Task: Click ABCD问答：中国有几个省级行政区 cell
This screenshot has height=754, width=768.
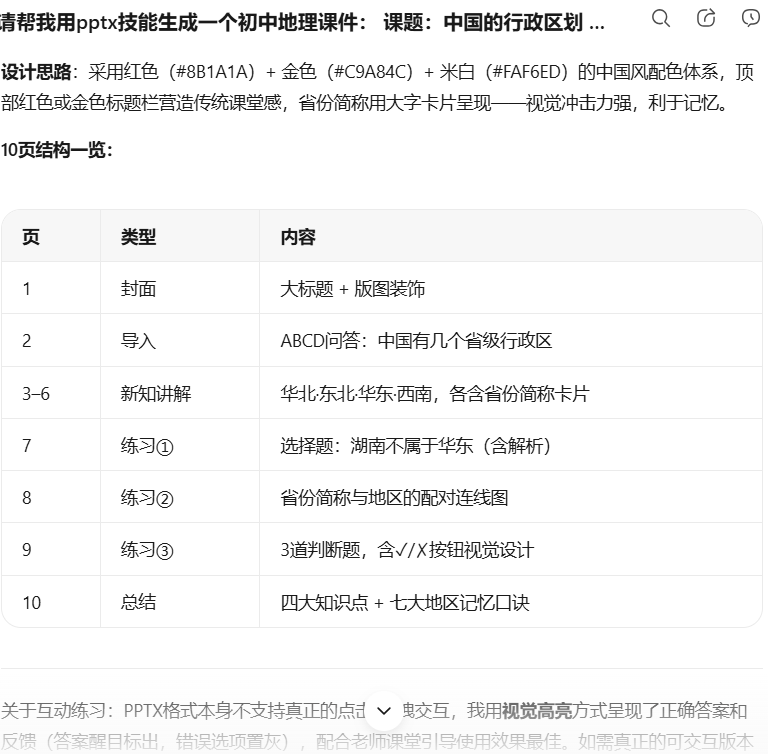Action: [x=511, y=341]
